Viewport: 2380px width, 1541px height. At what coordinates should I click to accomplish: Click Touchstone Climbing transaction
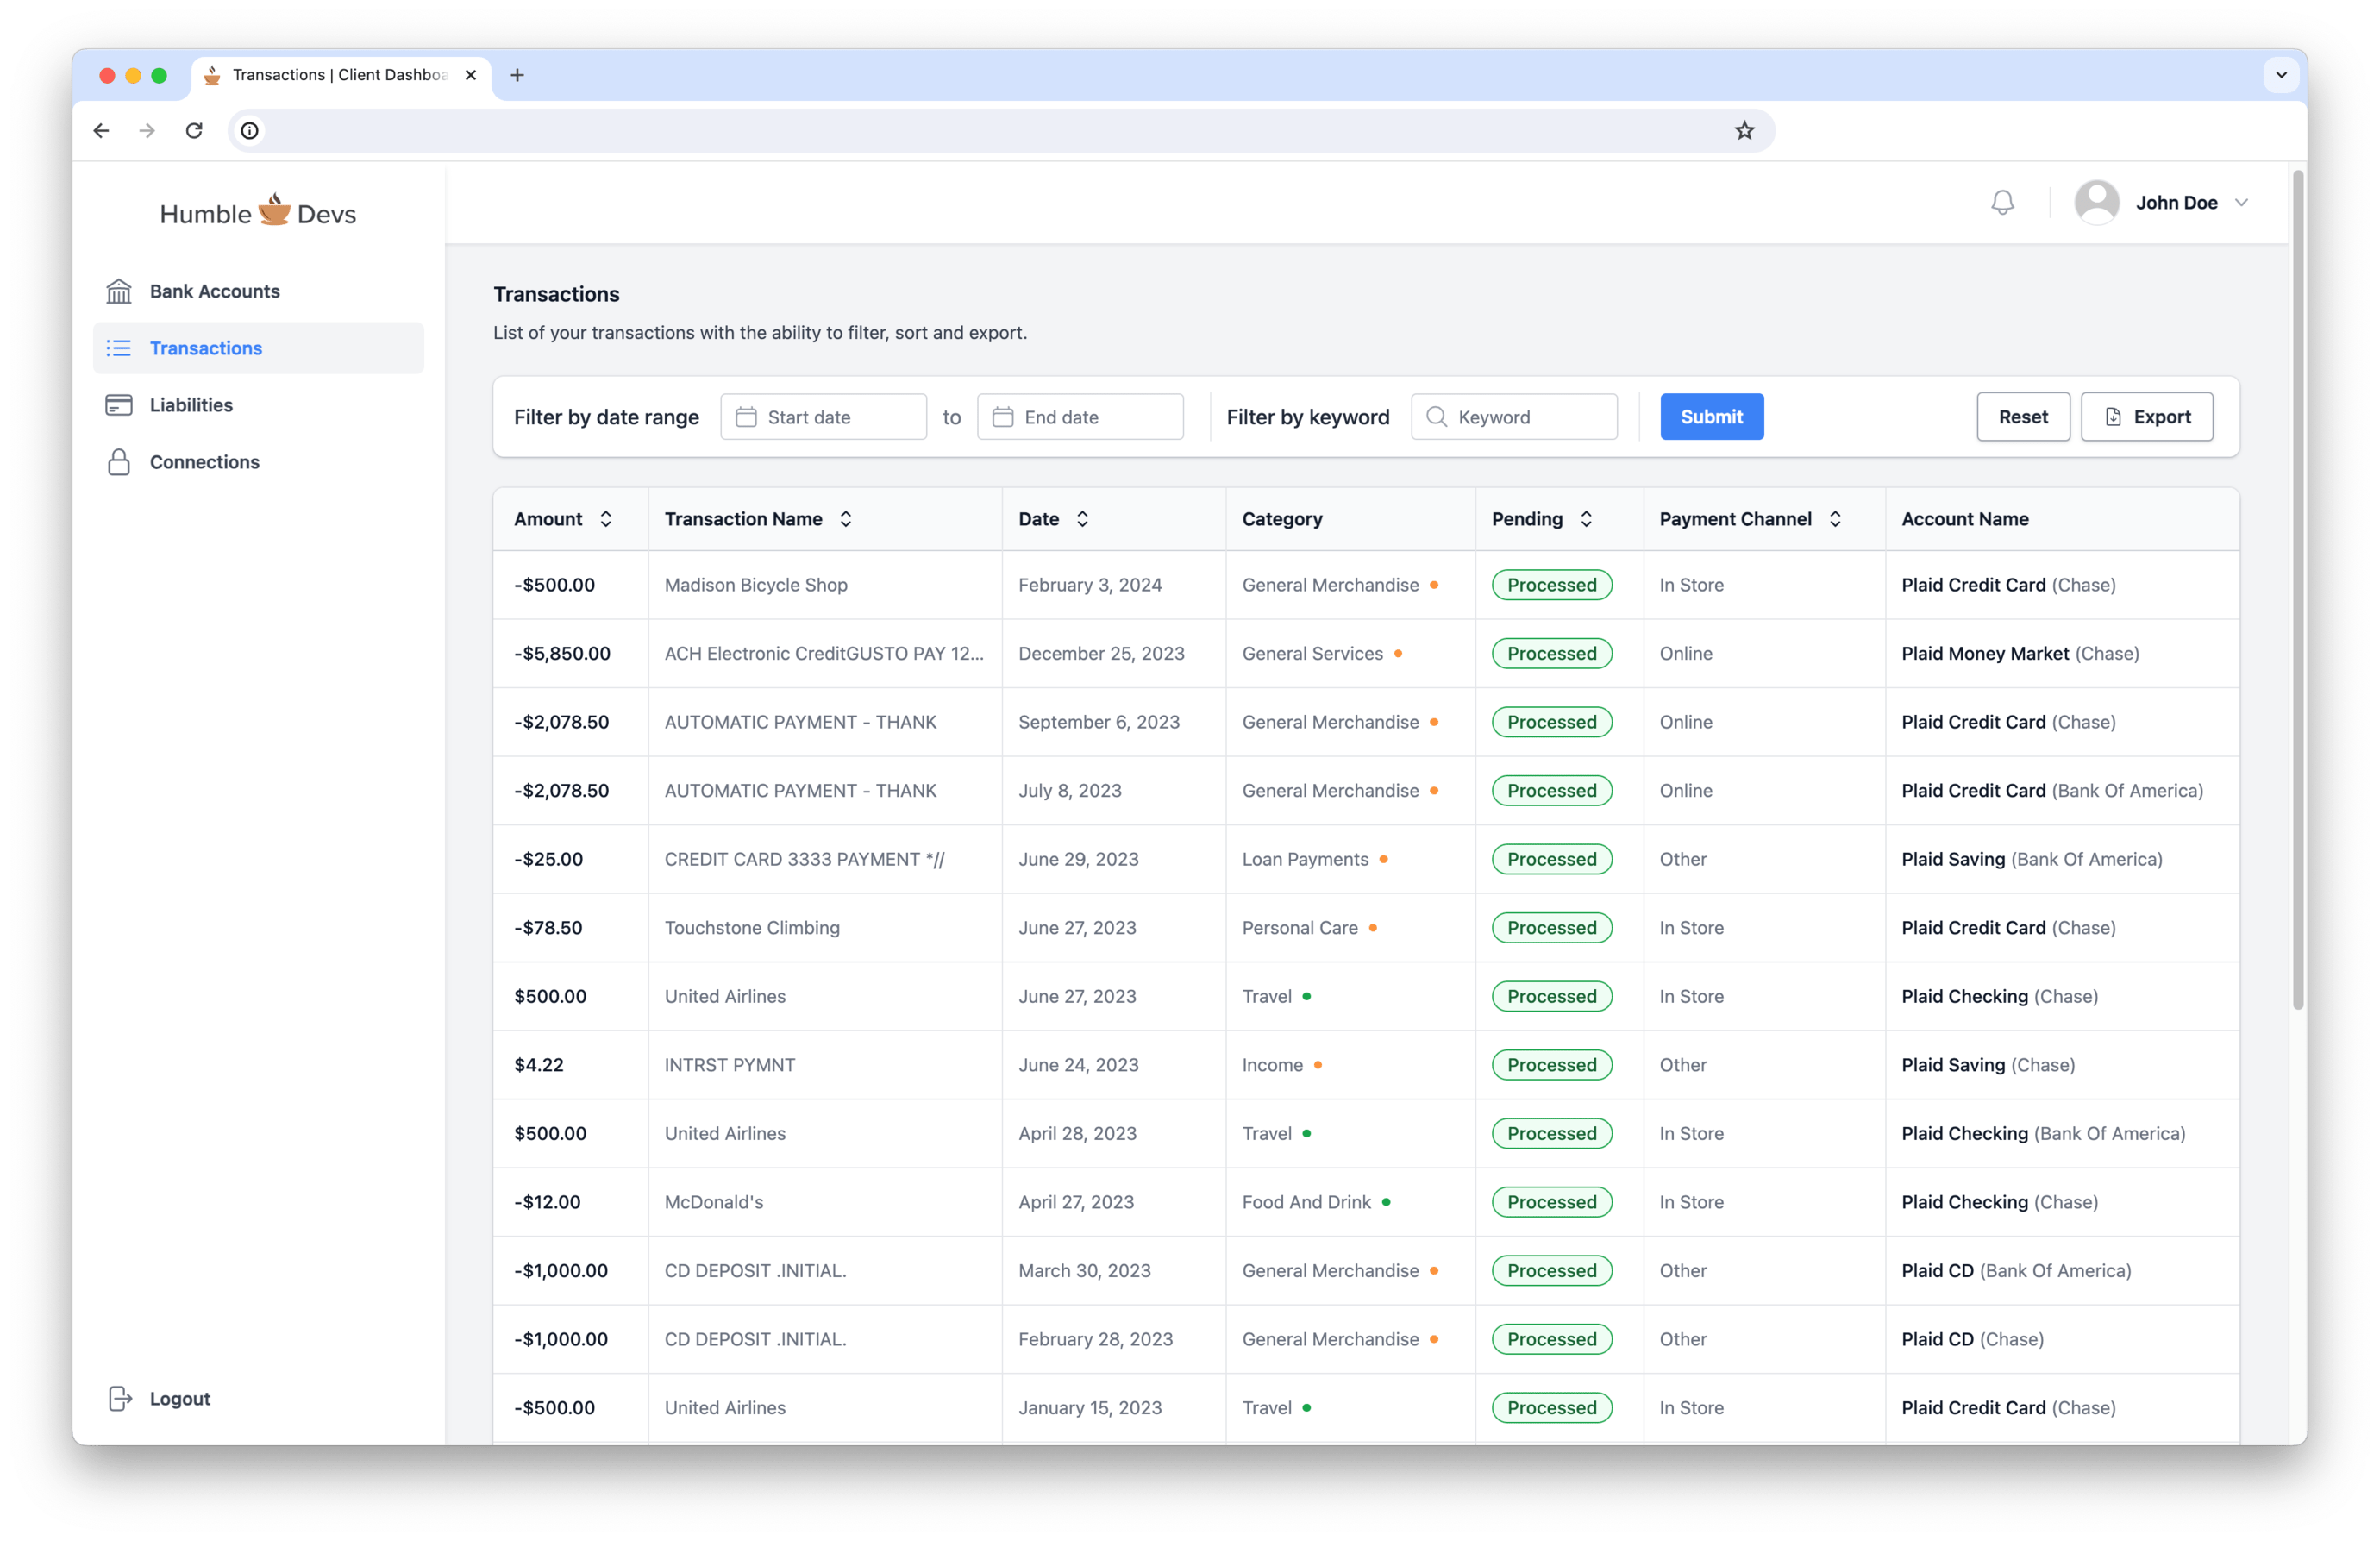click(x=752, y=928)
